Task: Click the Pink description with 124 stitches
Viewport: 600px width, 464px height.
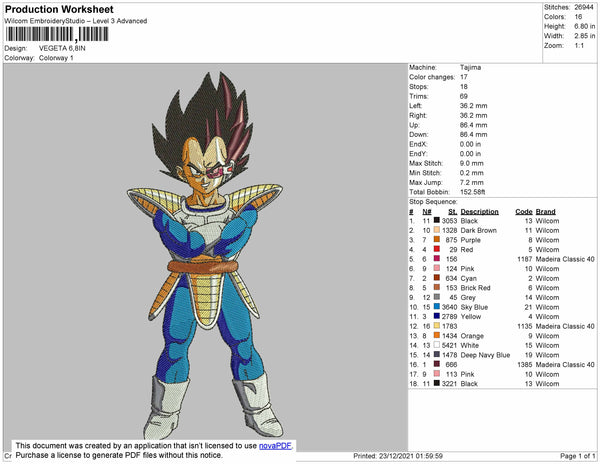Action: 467,269
